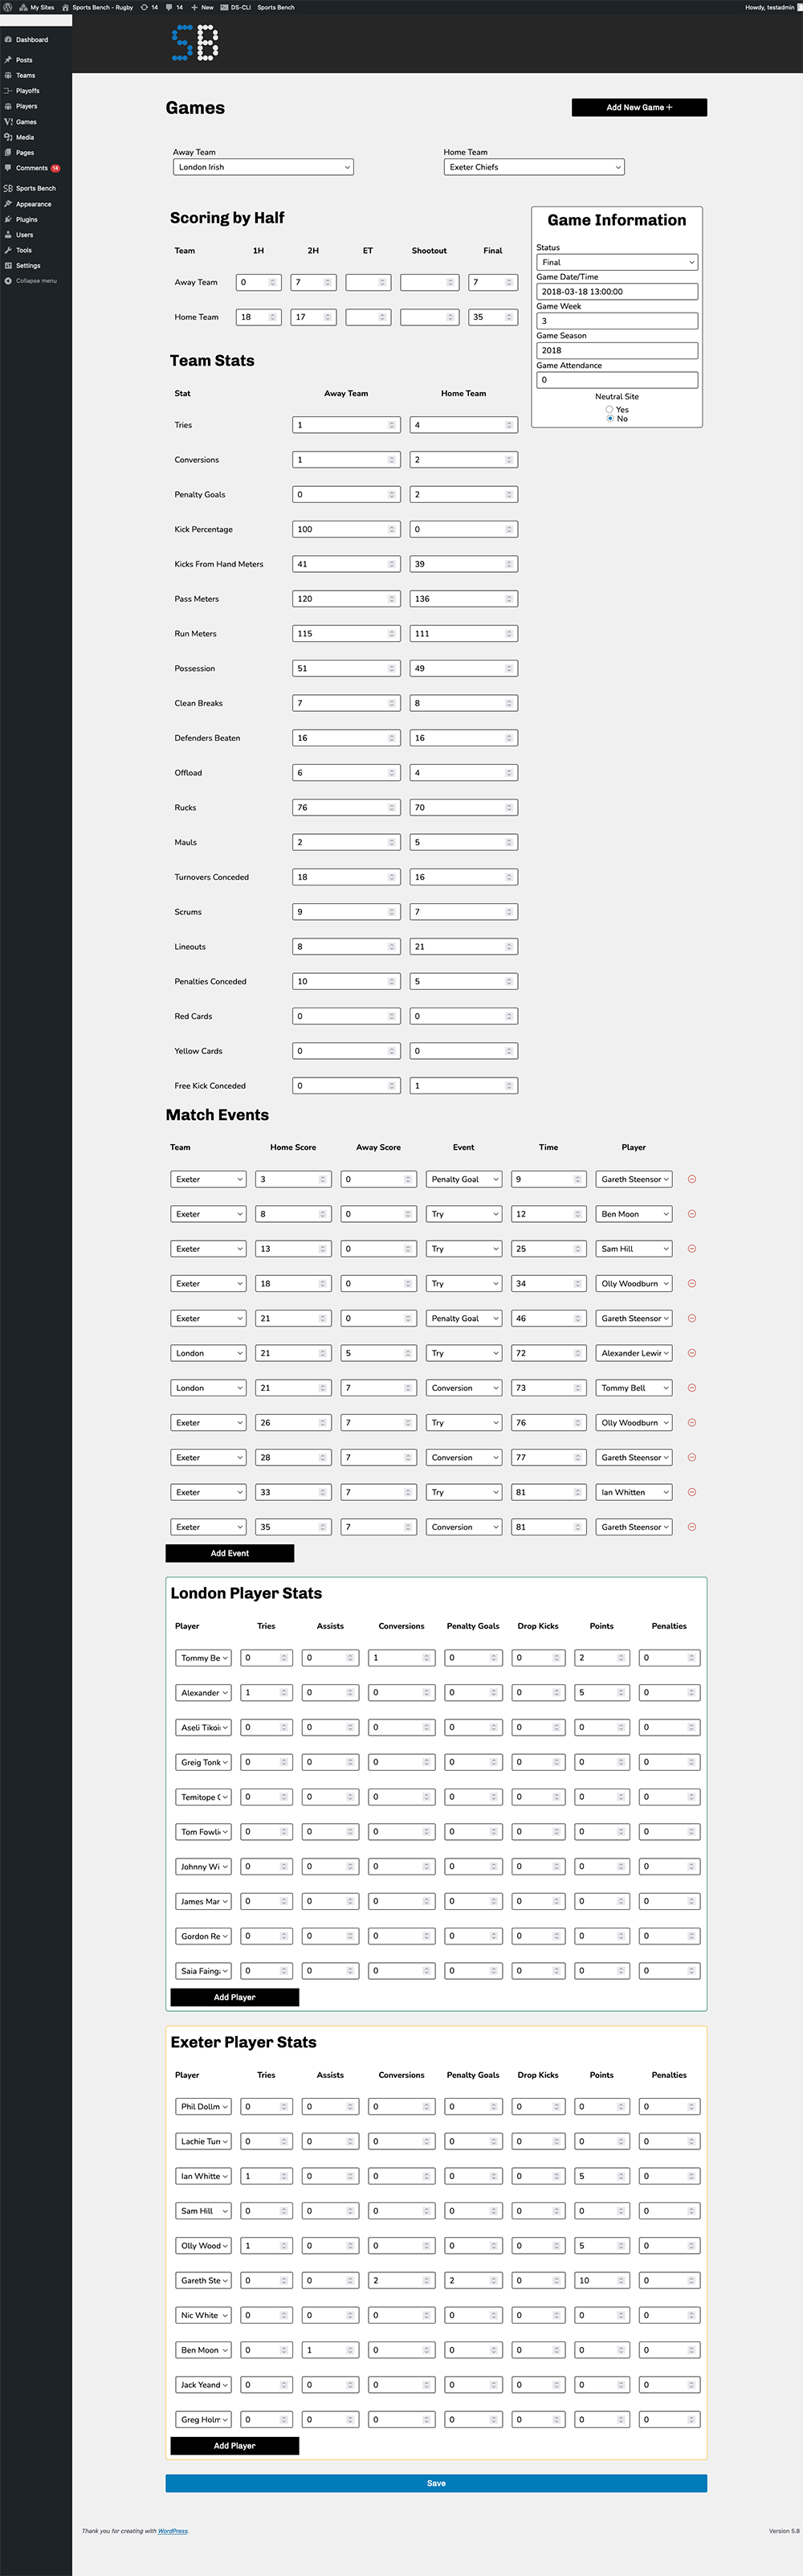Click the Games sidebar icon

click(x=8, y=122)
